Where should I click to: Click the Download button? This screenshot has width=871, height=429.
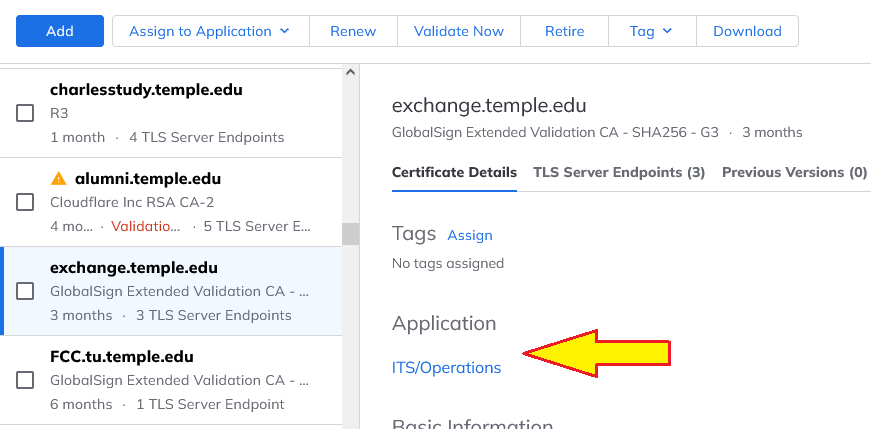point(747,31)
